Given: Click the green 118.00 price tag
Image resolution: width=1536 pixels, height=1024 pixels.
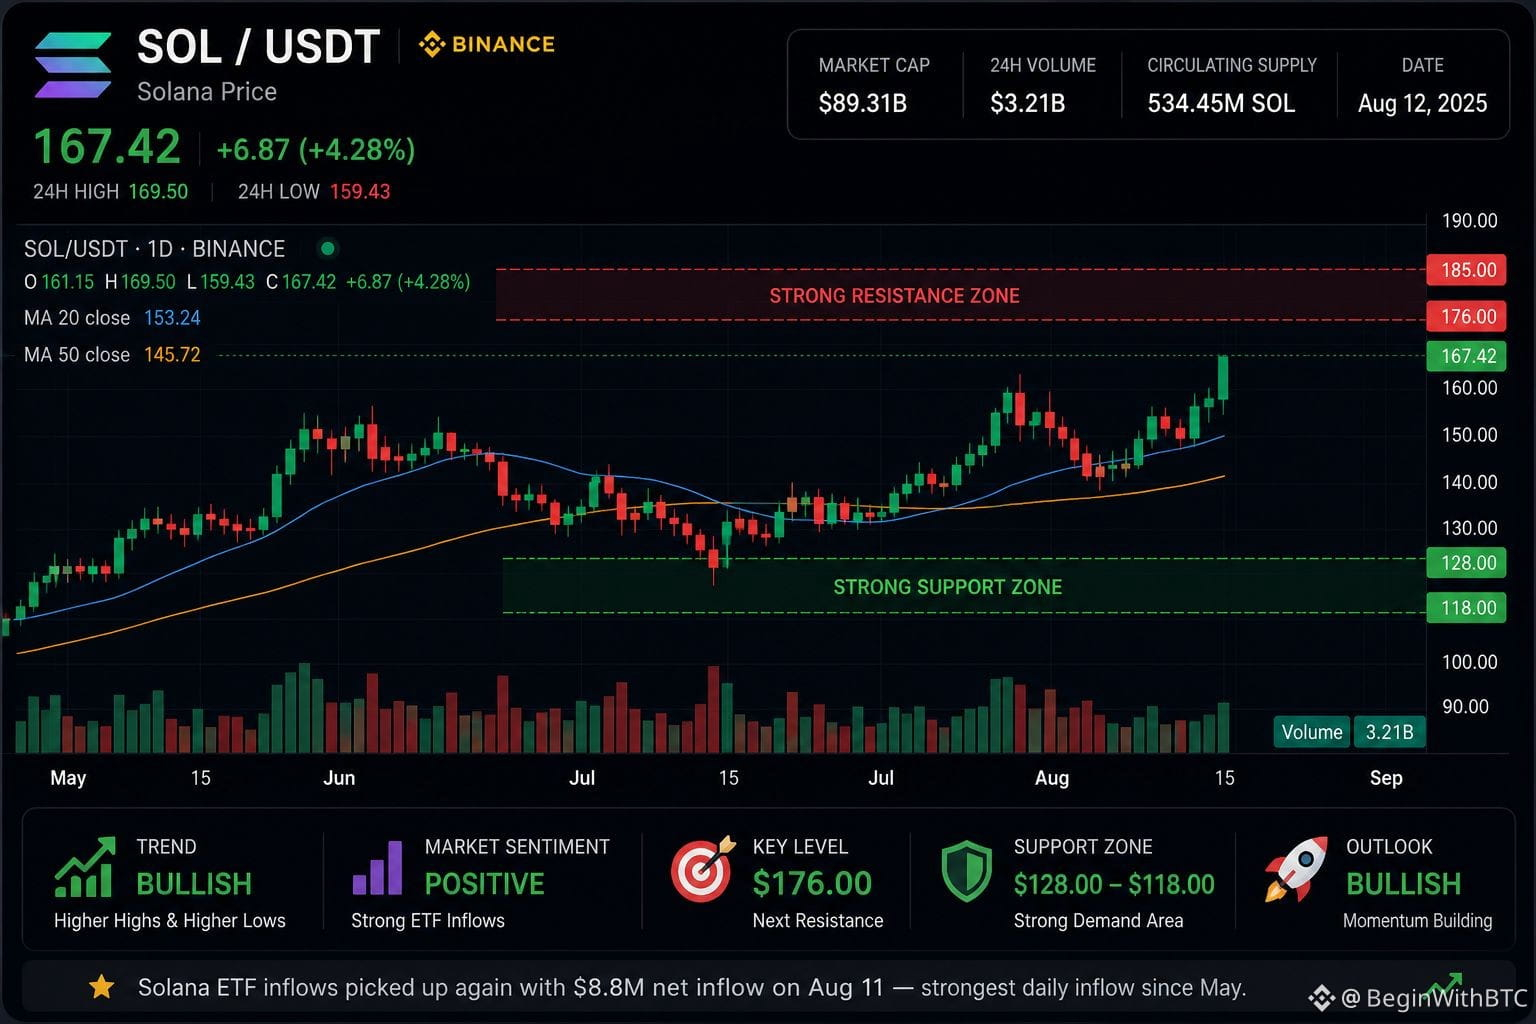Looking at the screenshot, I should tap(1468, 608).
